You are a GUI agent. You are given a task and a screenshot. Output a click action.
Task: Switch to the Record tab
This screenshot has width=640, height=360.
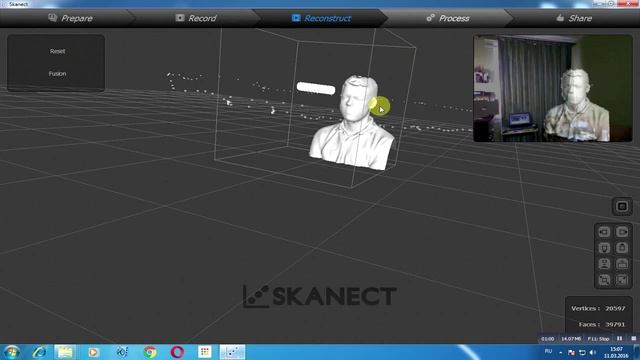pos(196,18)
